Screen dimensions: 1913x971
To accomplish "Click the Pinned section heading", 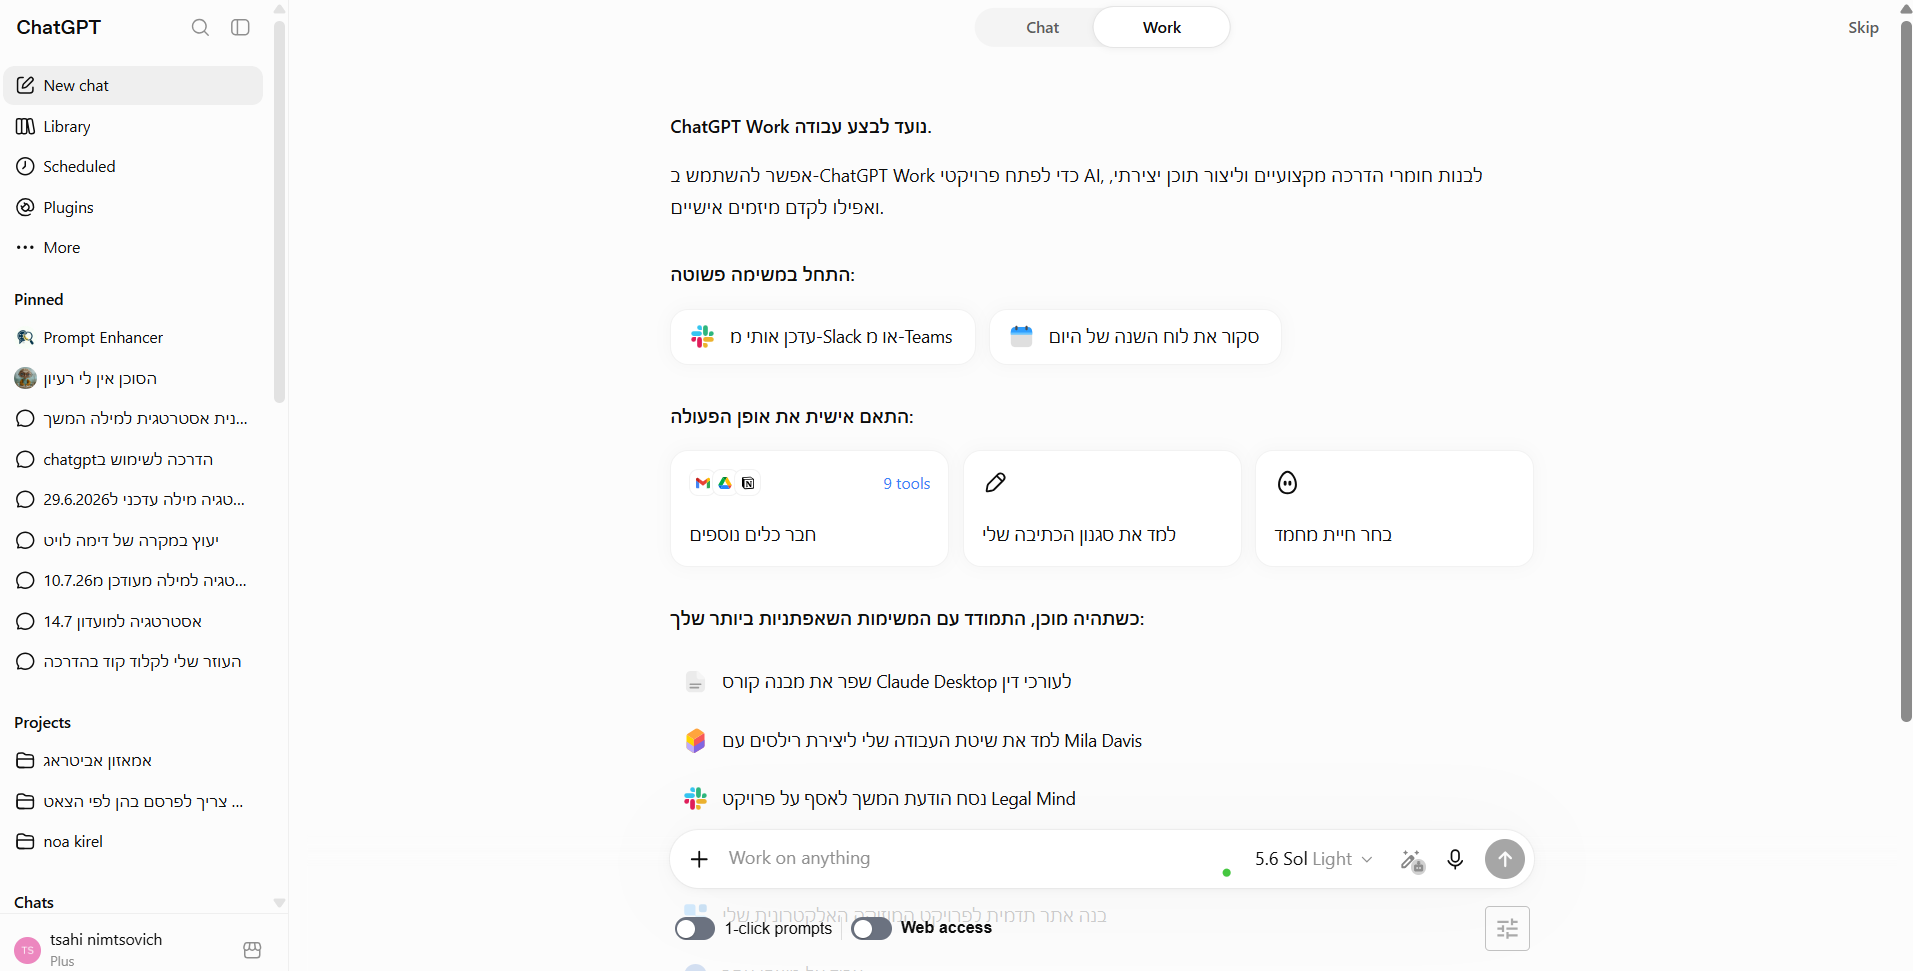I will click(x=39, y=300).
